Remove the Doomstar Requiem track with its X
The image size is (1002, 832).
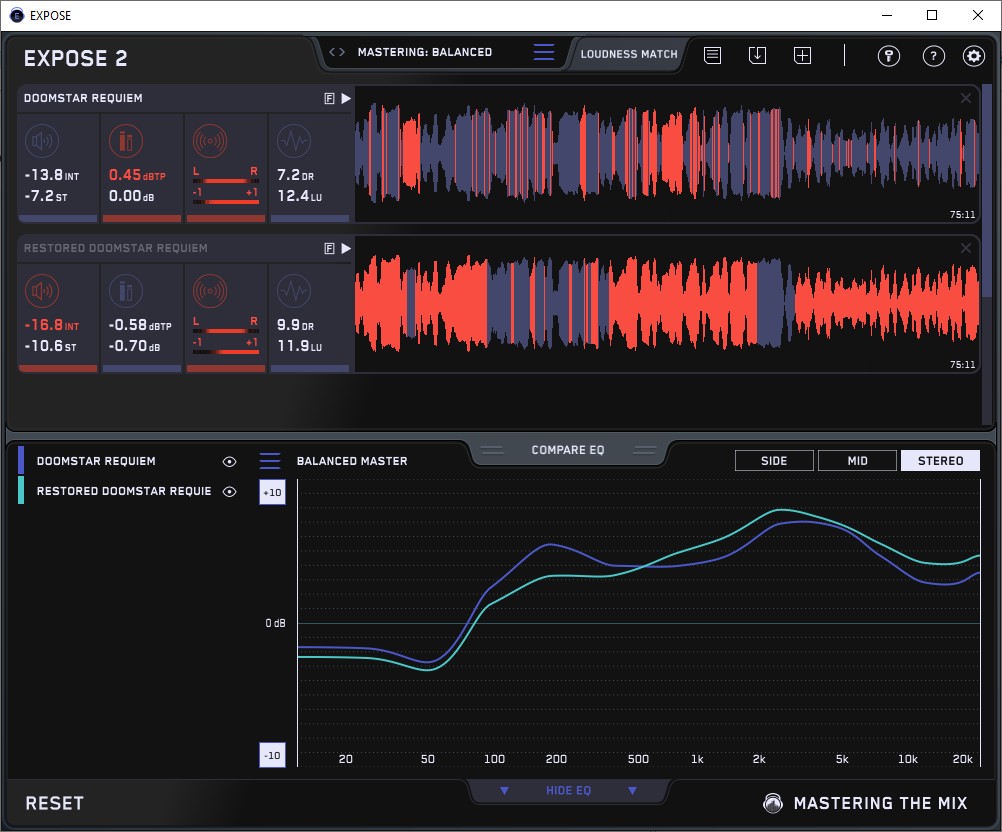(x=966, y=98)
